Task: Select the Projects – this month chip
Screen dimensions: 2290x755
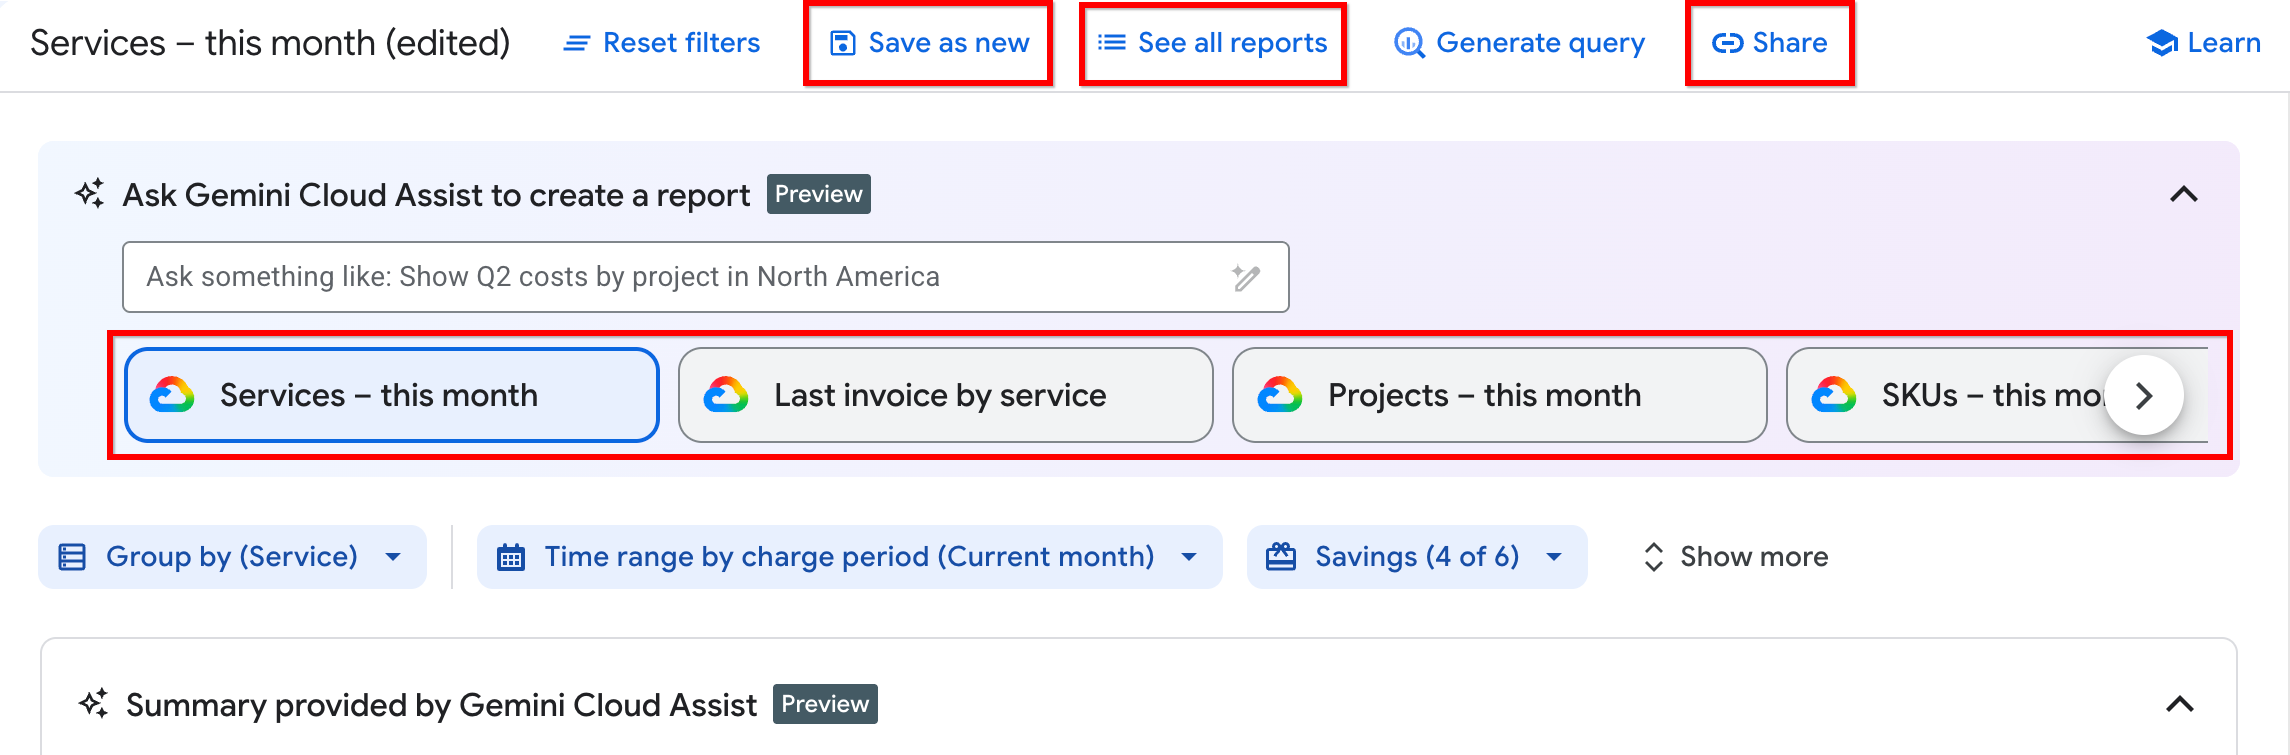Action: 1499,395
